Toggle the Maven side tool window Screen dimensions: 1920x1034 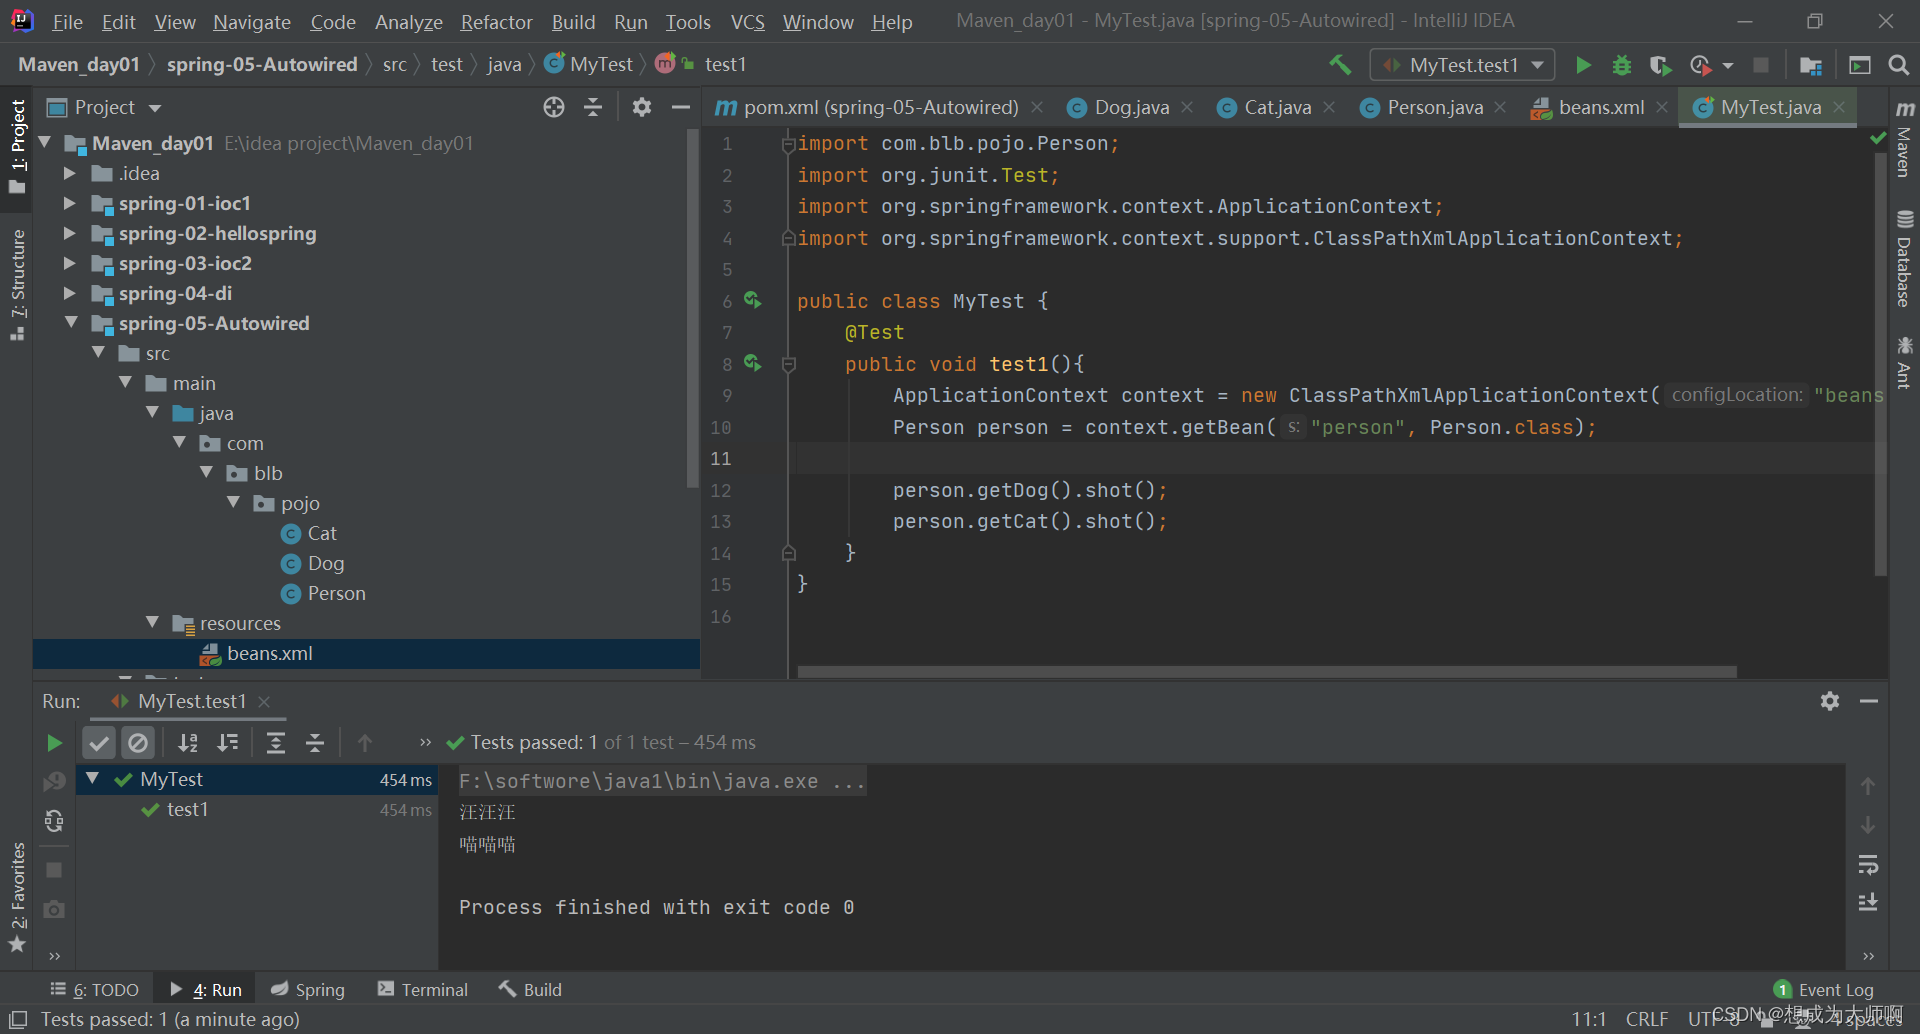pos(1905,139)
